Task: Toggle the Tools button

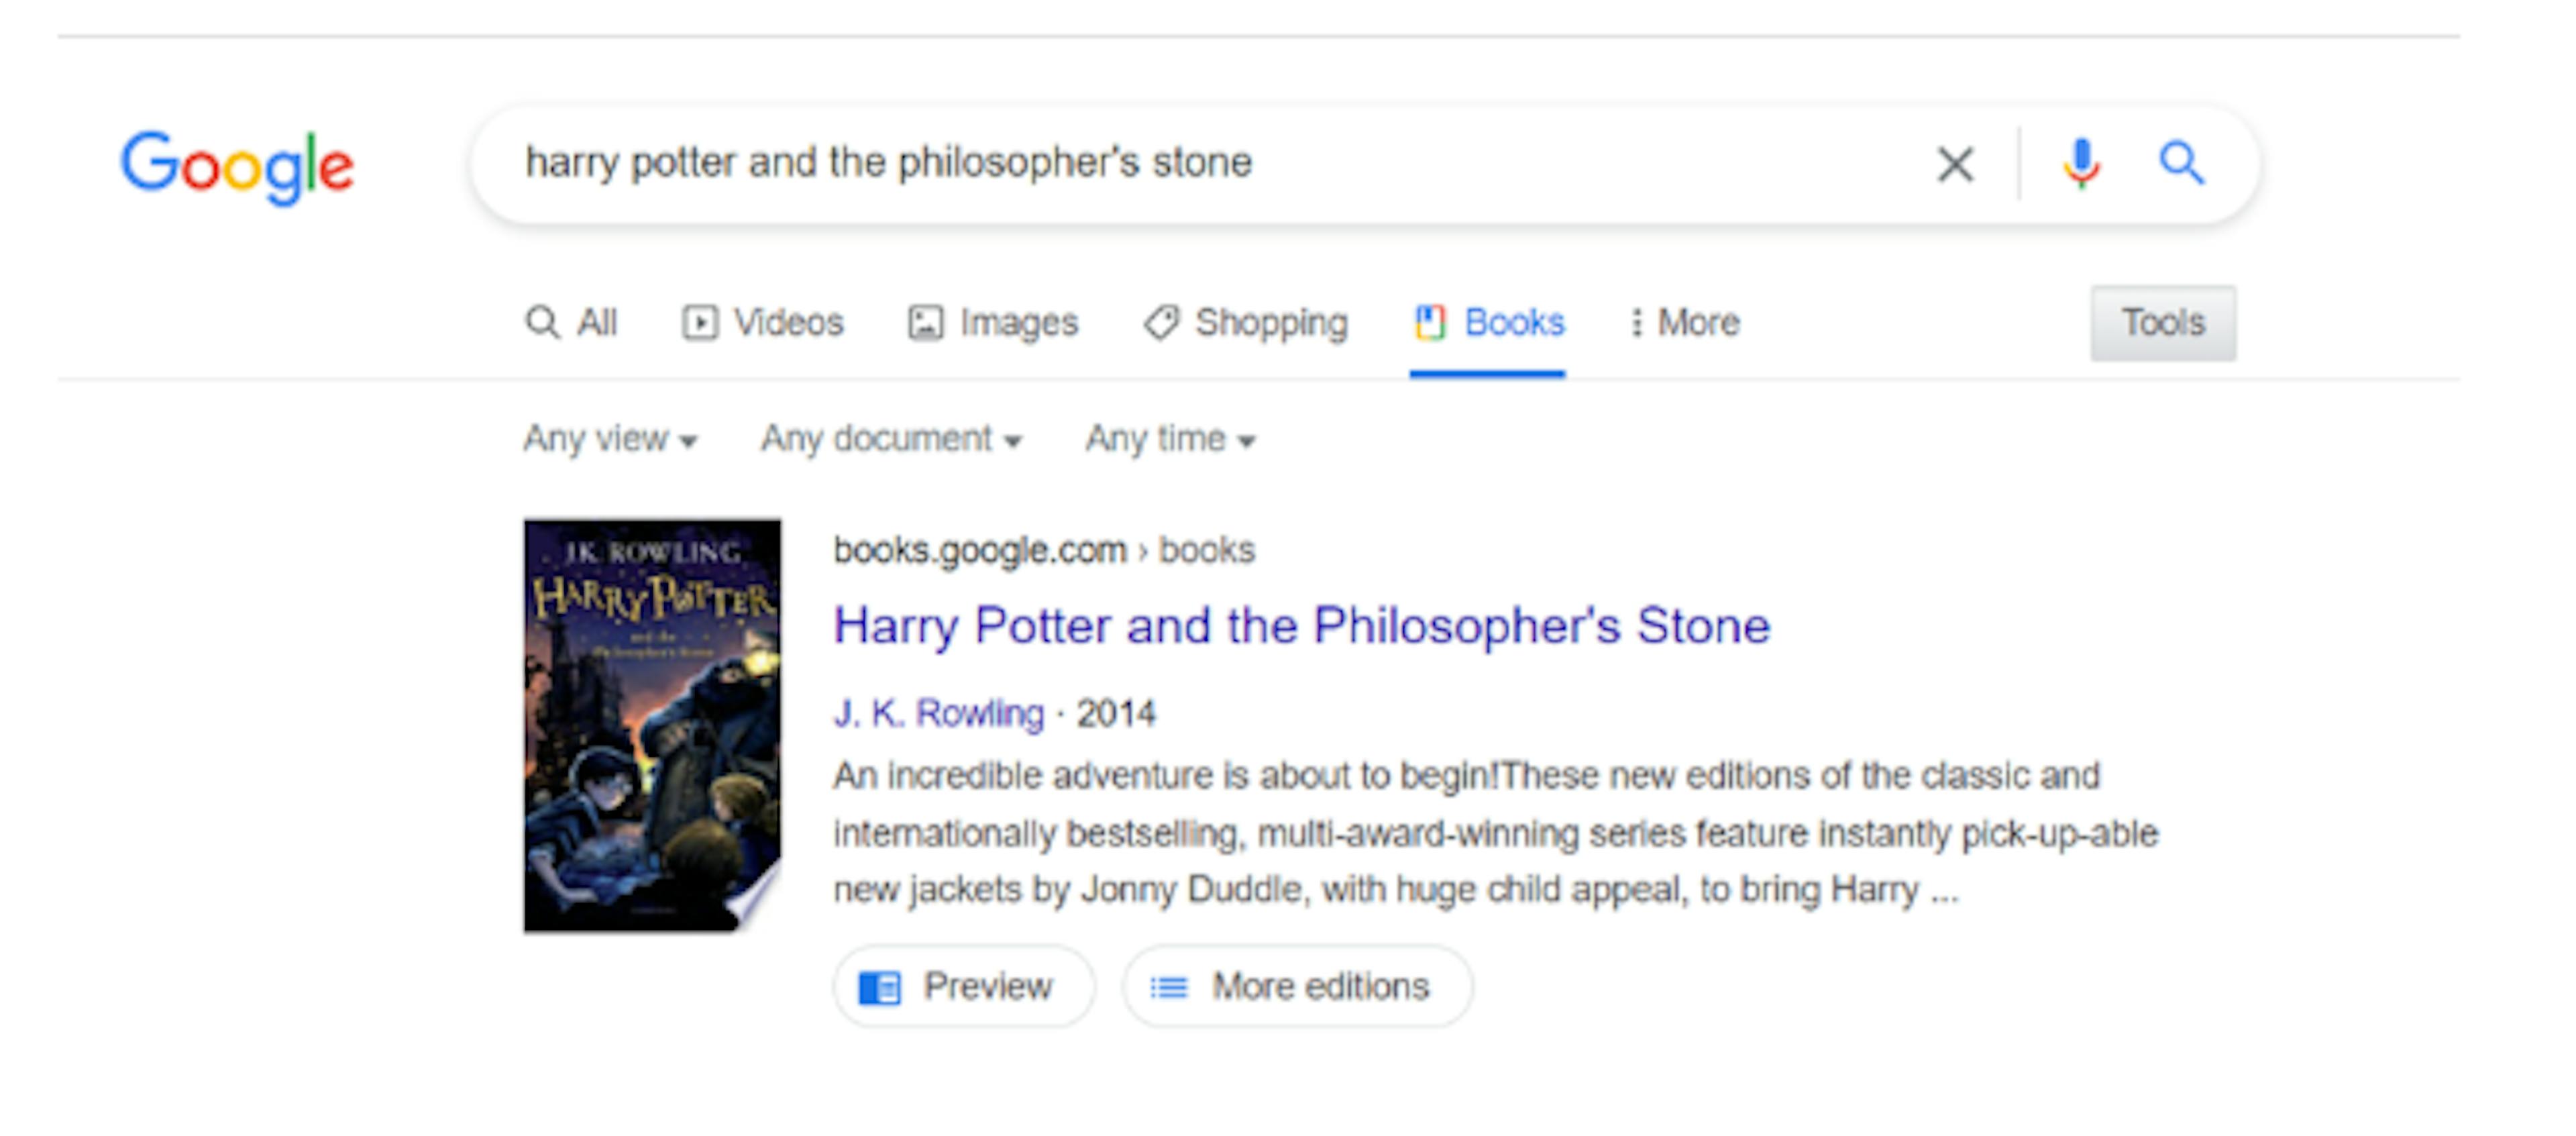Action: [2163, 323]
